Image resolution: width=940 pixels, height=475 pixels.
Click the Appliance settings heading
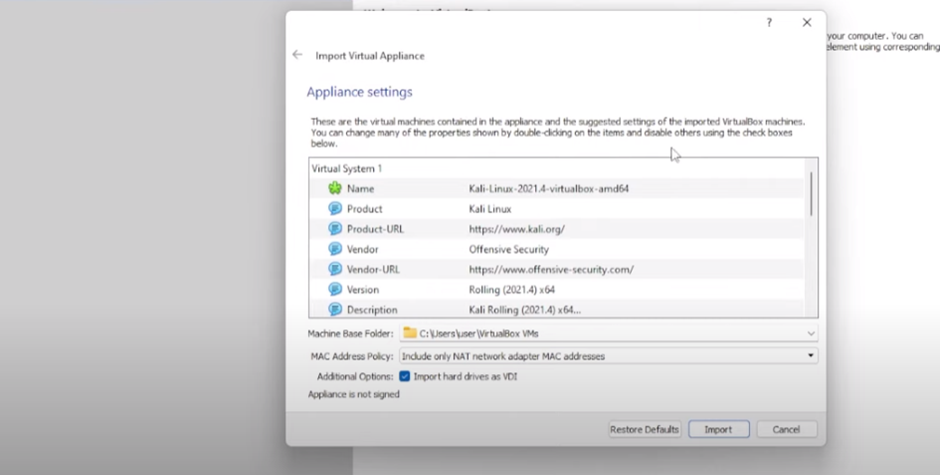(360, 92)
